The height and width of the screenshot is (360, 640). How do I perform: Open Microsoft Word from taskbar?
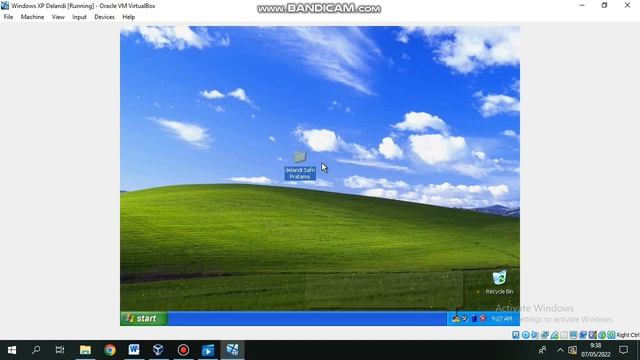134,350
